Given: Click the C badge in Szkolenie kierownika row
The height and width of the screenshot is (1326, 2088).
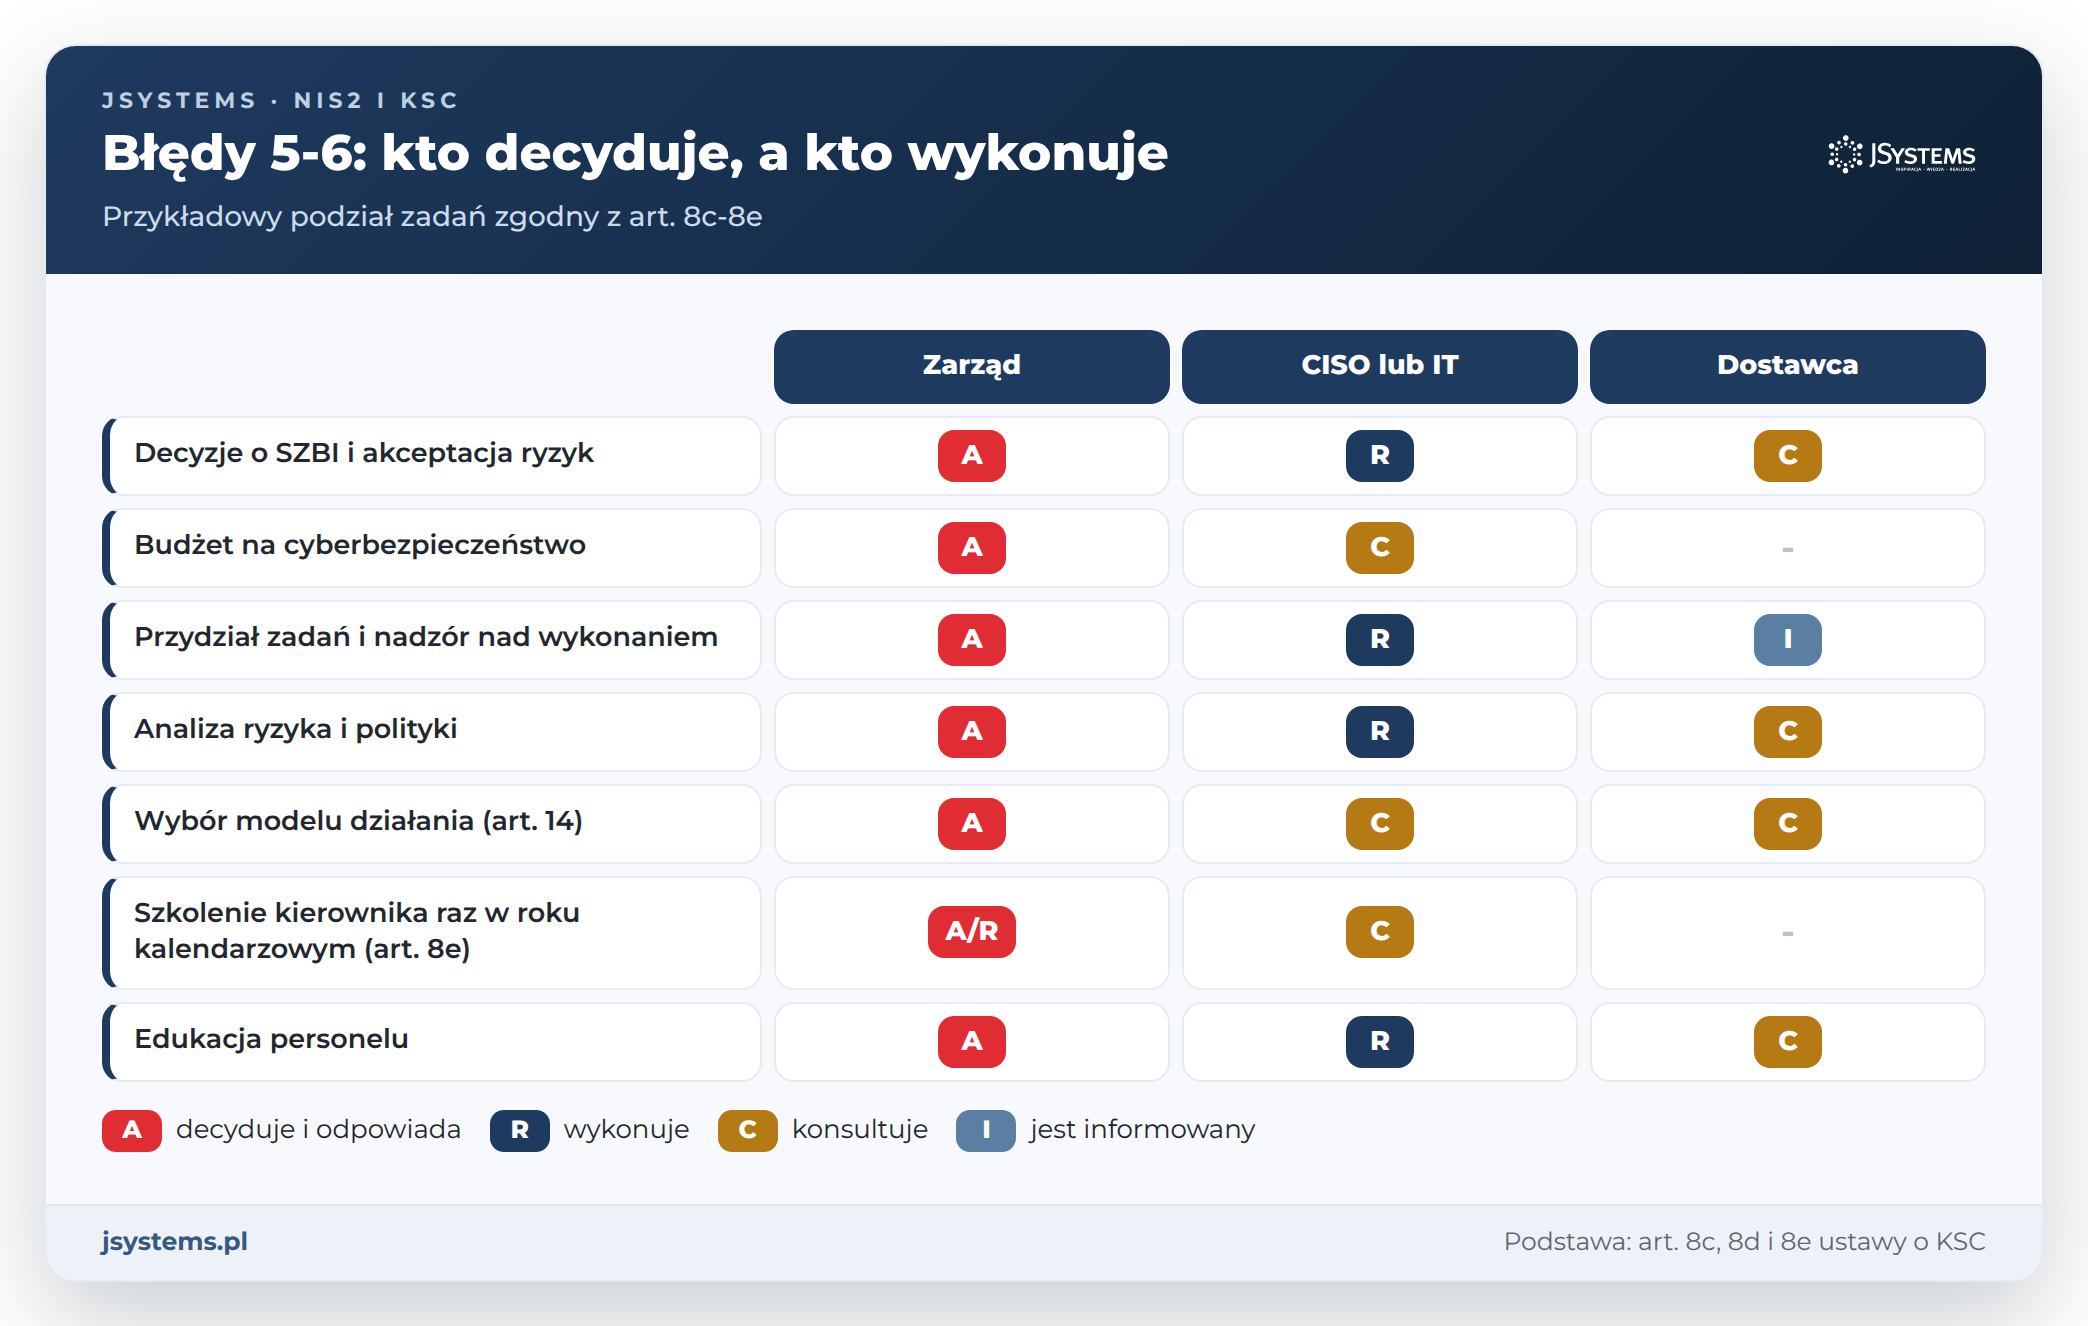Looking at the screenshot, I should 1379,932.
